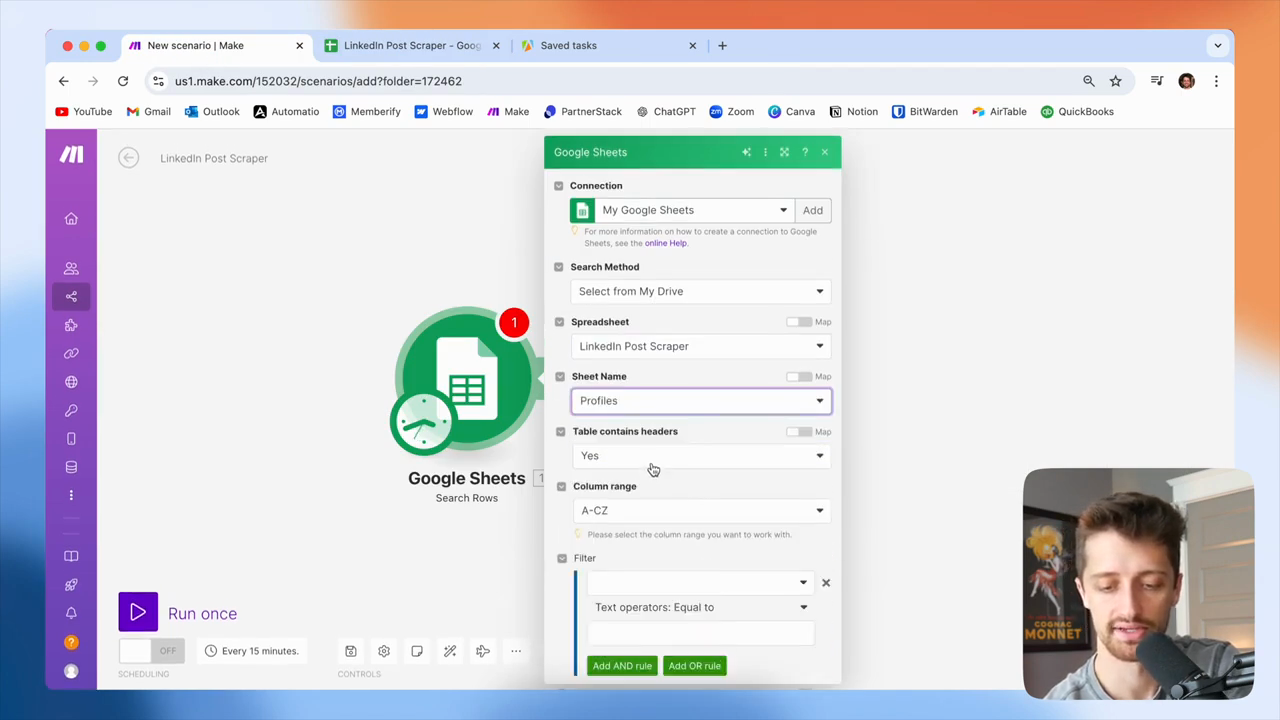Image resolution: width=1280 pixels, height=720 pixels.
Task: Open the YouTube bookmark
Action: click(x=84, y=112)
